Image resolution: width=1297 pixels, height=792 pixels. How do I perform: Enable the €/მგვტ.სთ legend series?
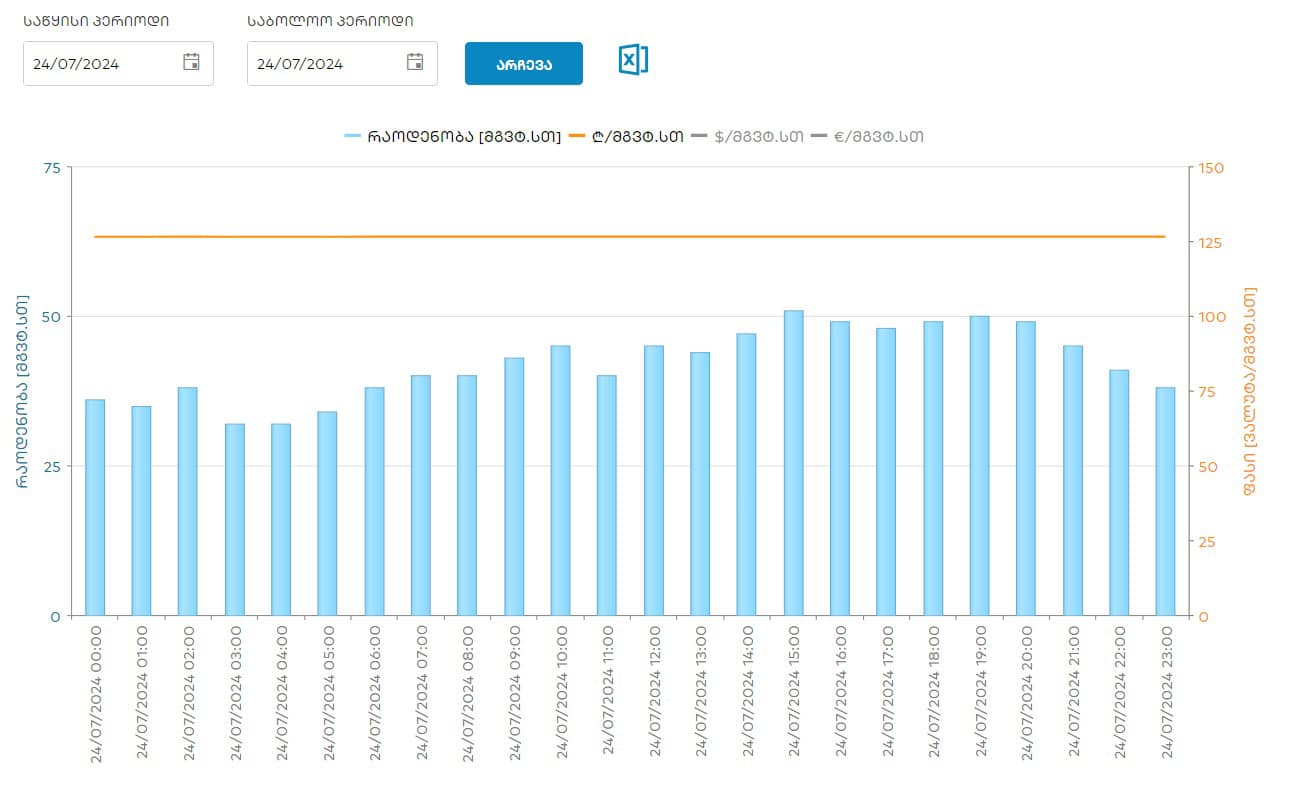[x=867, y=136]
